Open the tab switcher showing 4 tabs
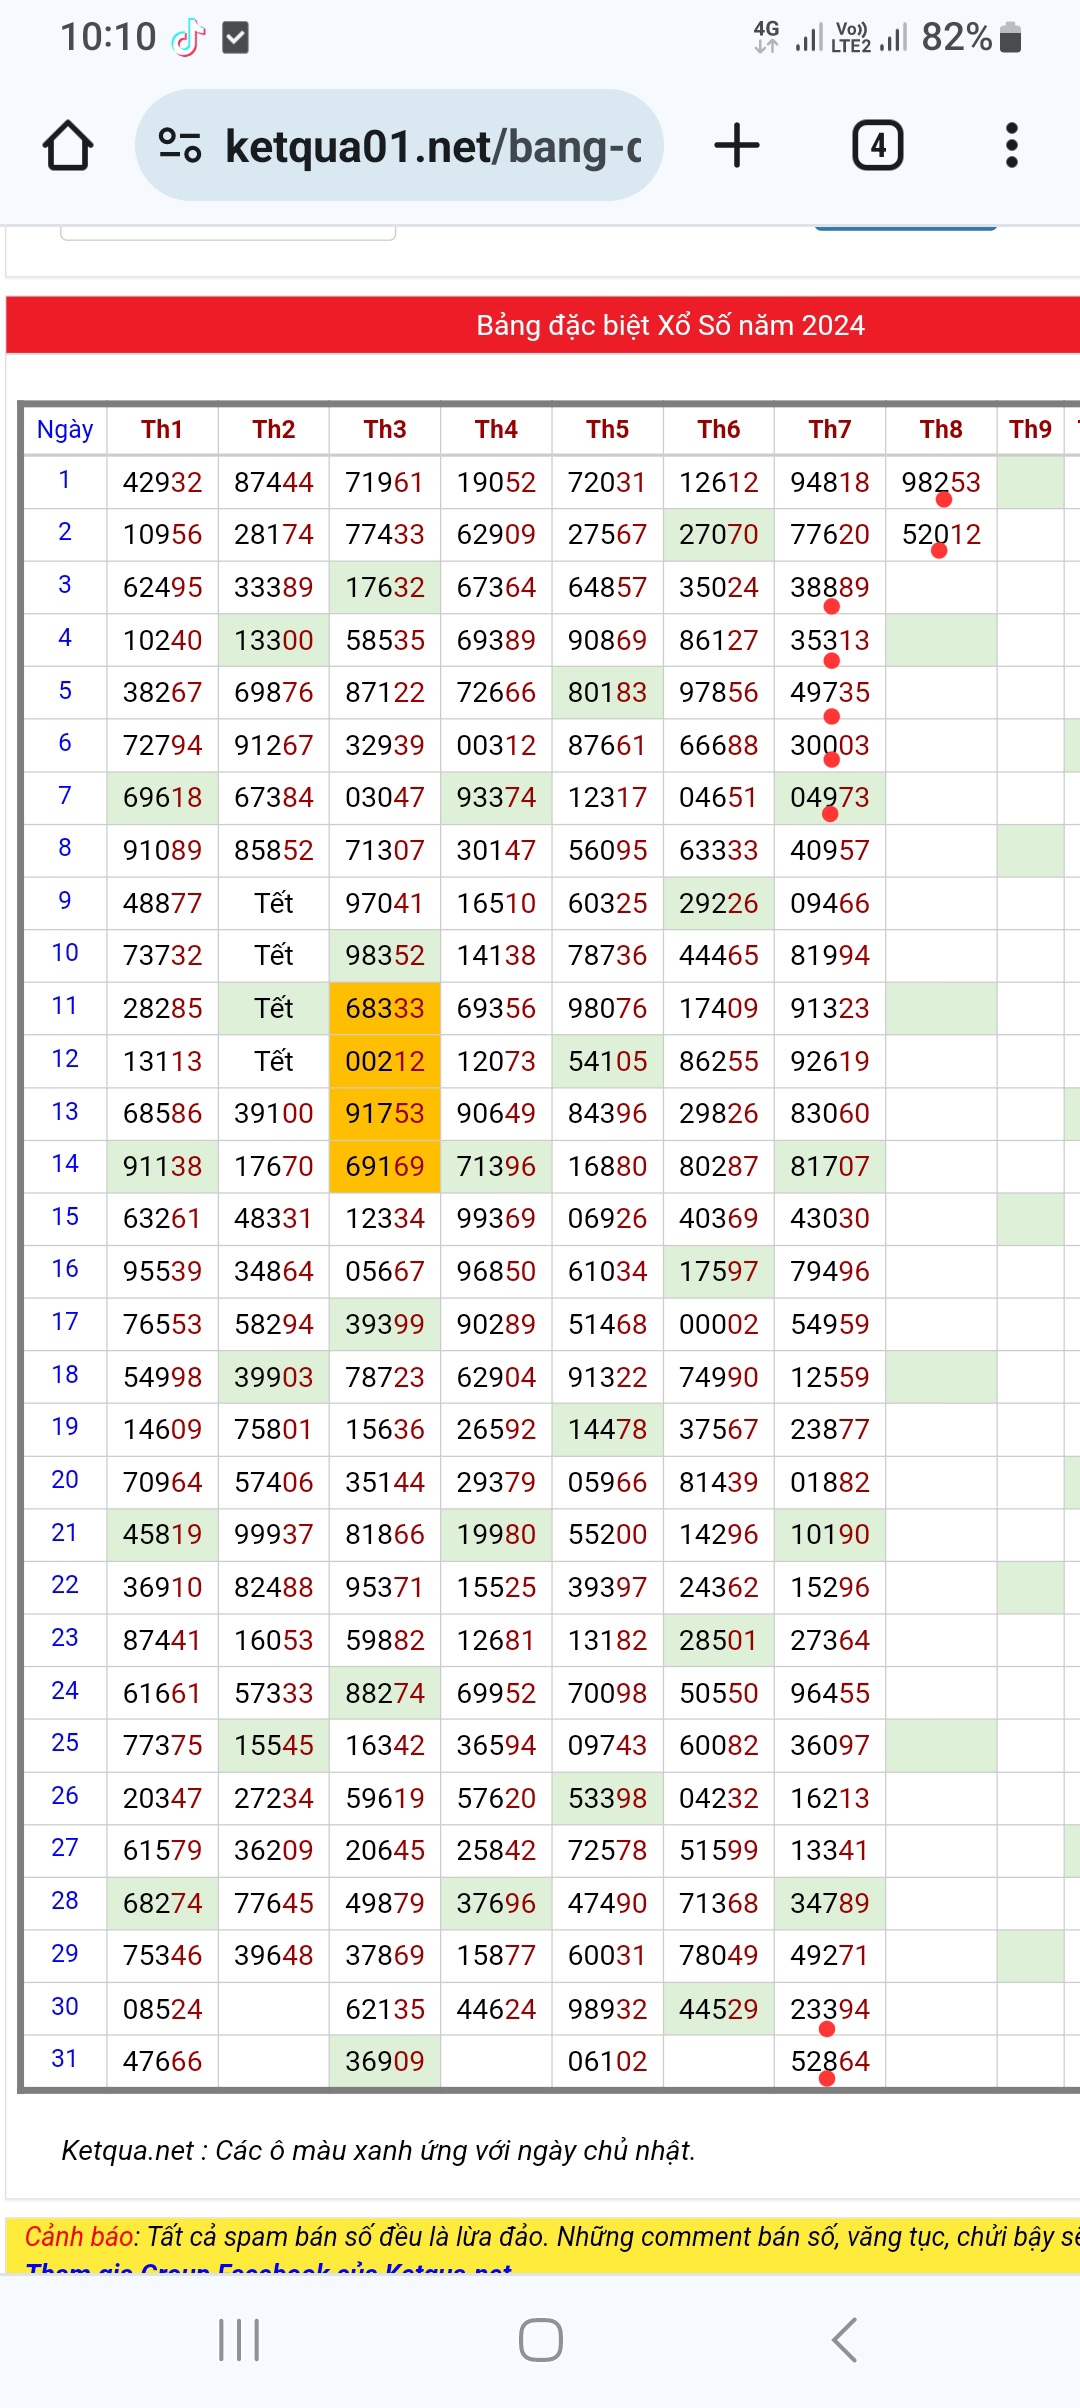Viewport: 1080px width, 2408px height. coord(877,146)
